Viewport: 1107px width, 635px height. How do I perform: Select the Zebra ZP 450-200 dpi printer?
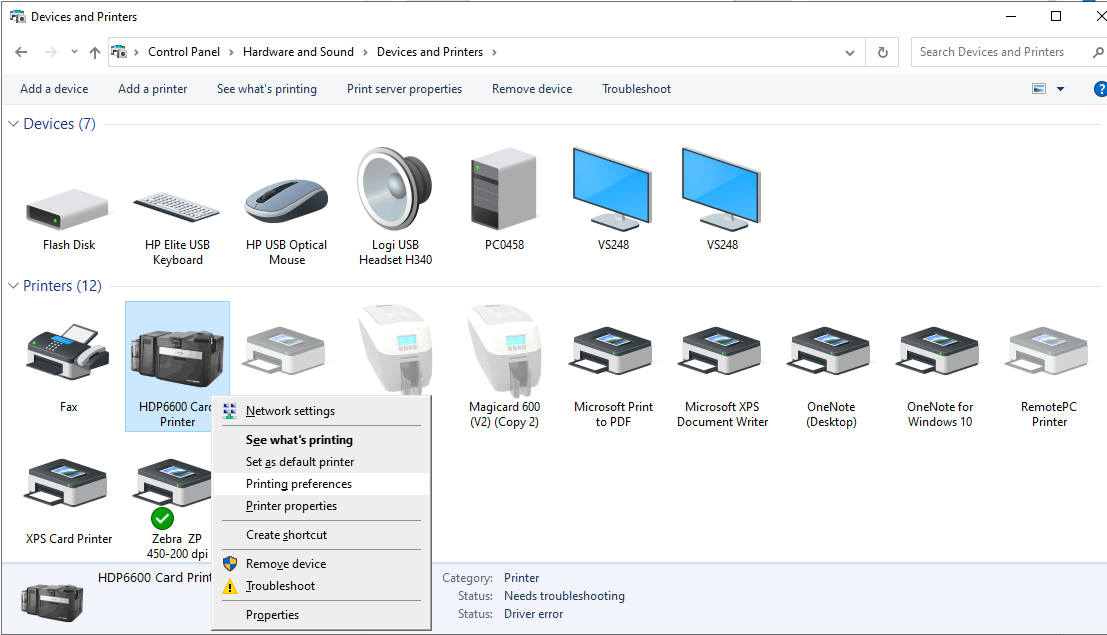coord(174,493)
